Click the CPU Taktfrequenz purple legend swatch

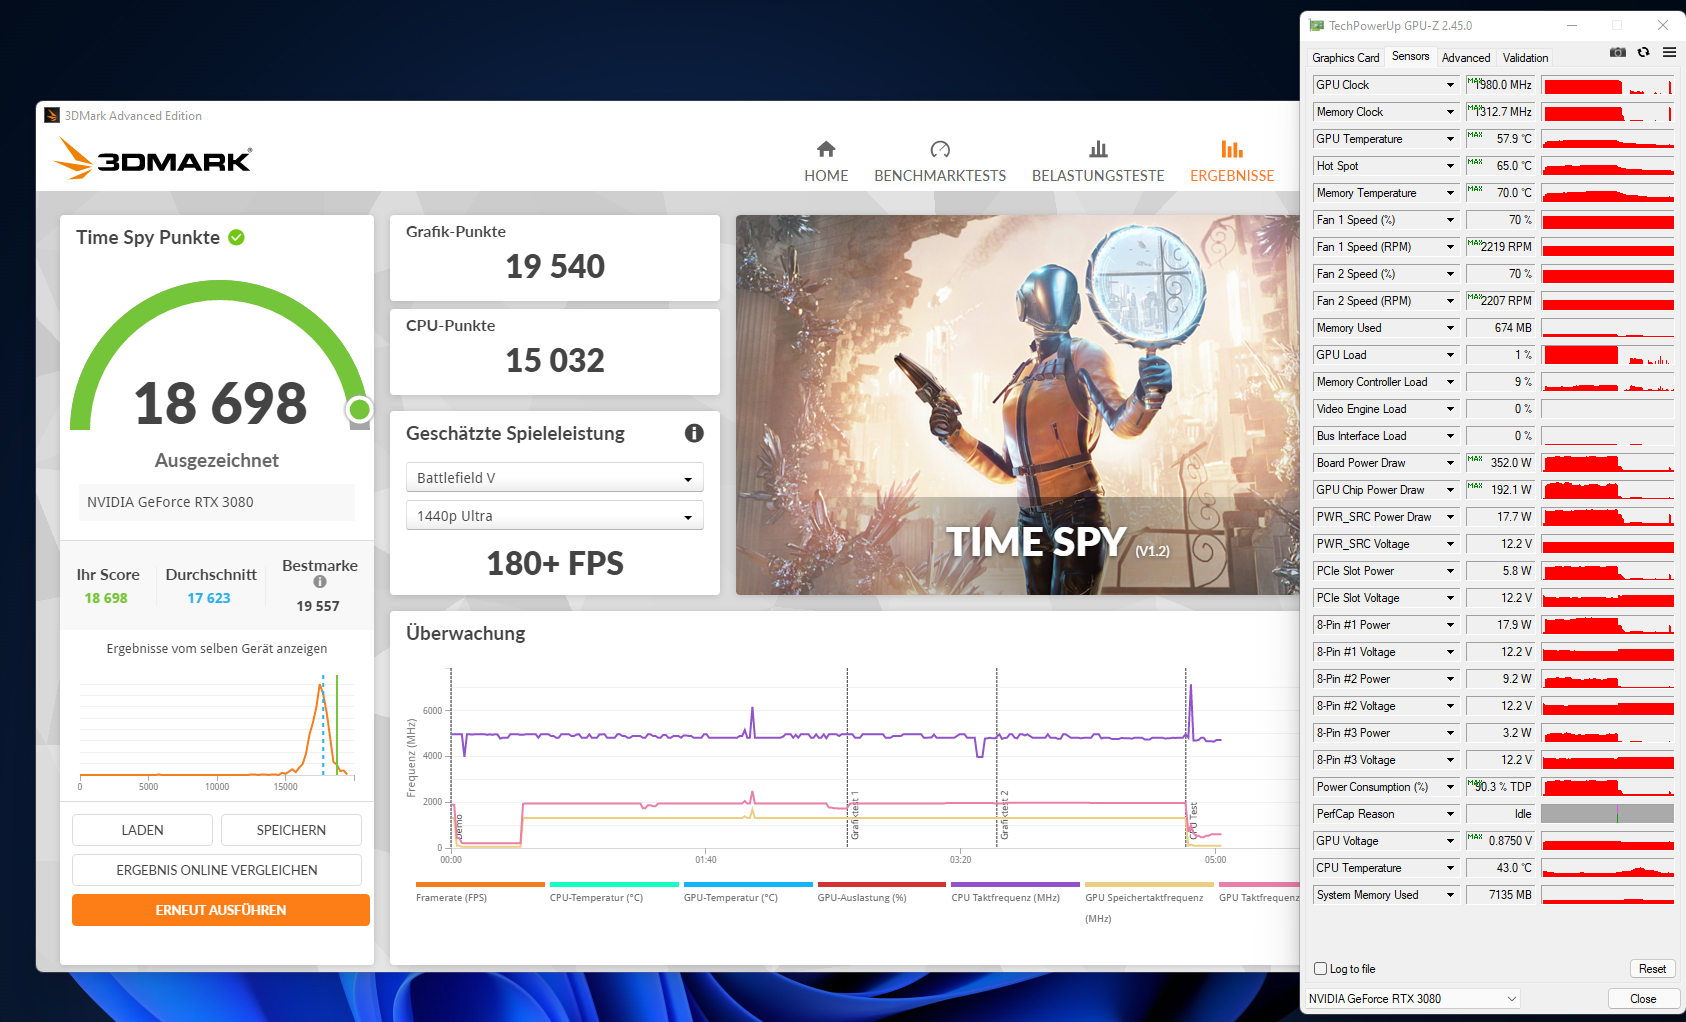tap(1016, 884)
